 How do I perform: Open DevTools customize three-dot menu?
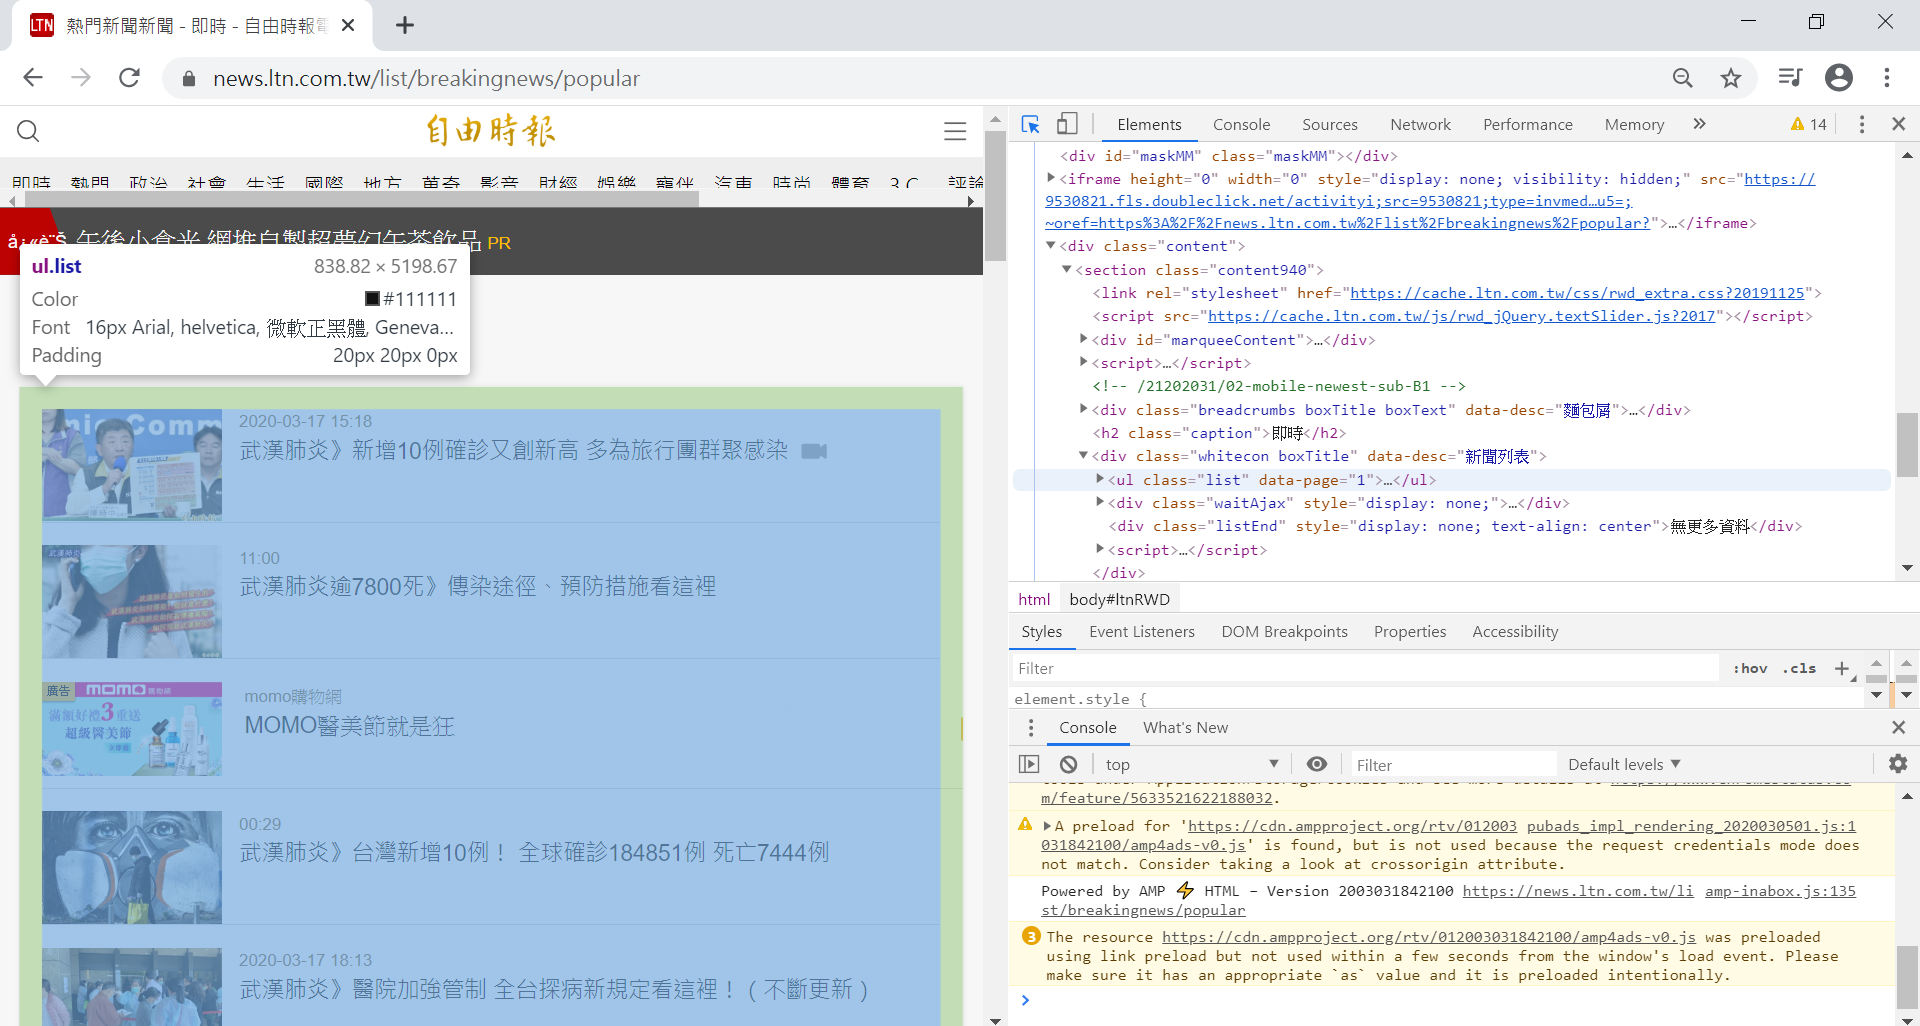point(1861,124)
